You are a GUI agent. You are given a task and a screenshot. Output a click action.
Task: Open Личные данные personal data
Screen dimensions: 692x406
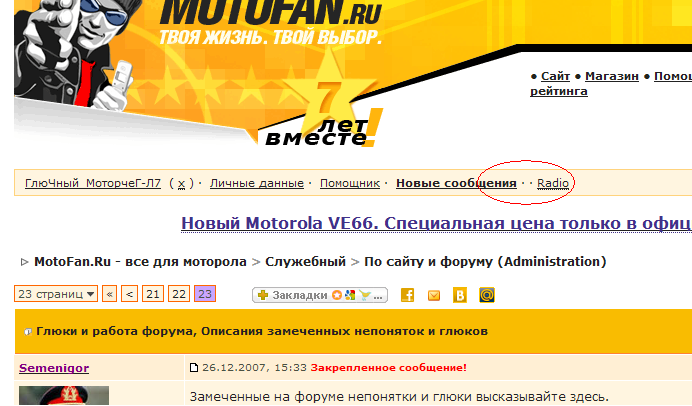[x=257, y=183]
